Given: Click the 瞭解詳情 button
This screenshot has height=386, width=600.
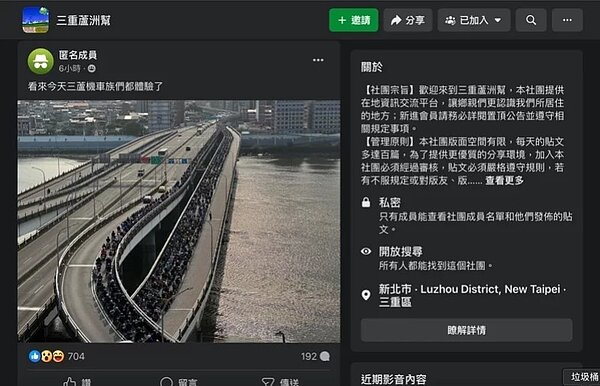Looking at the screenshot, I should point(466,330).
